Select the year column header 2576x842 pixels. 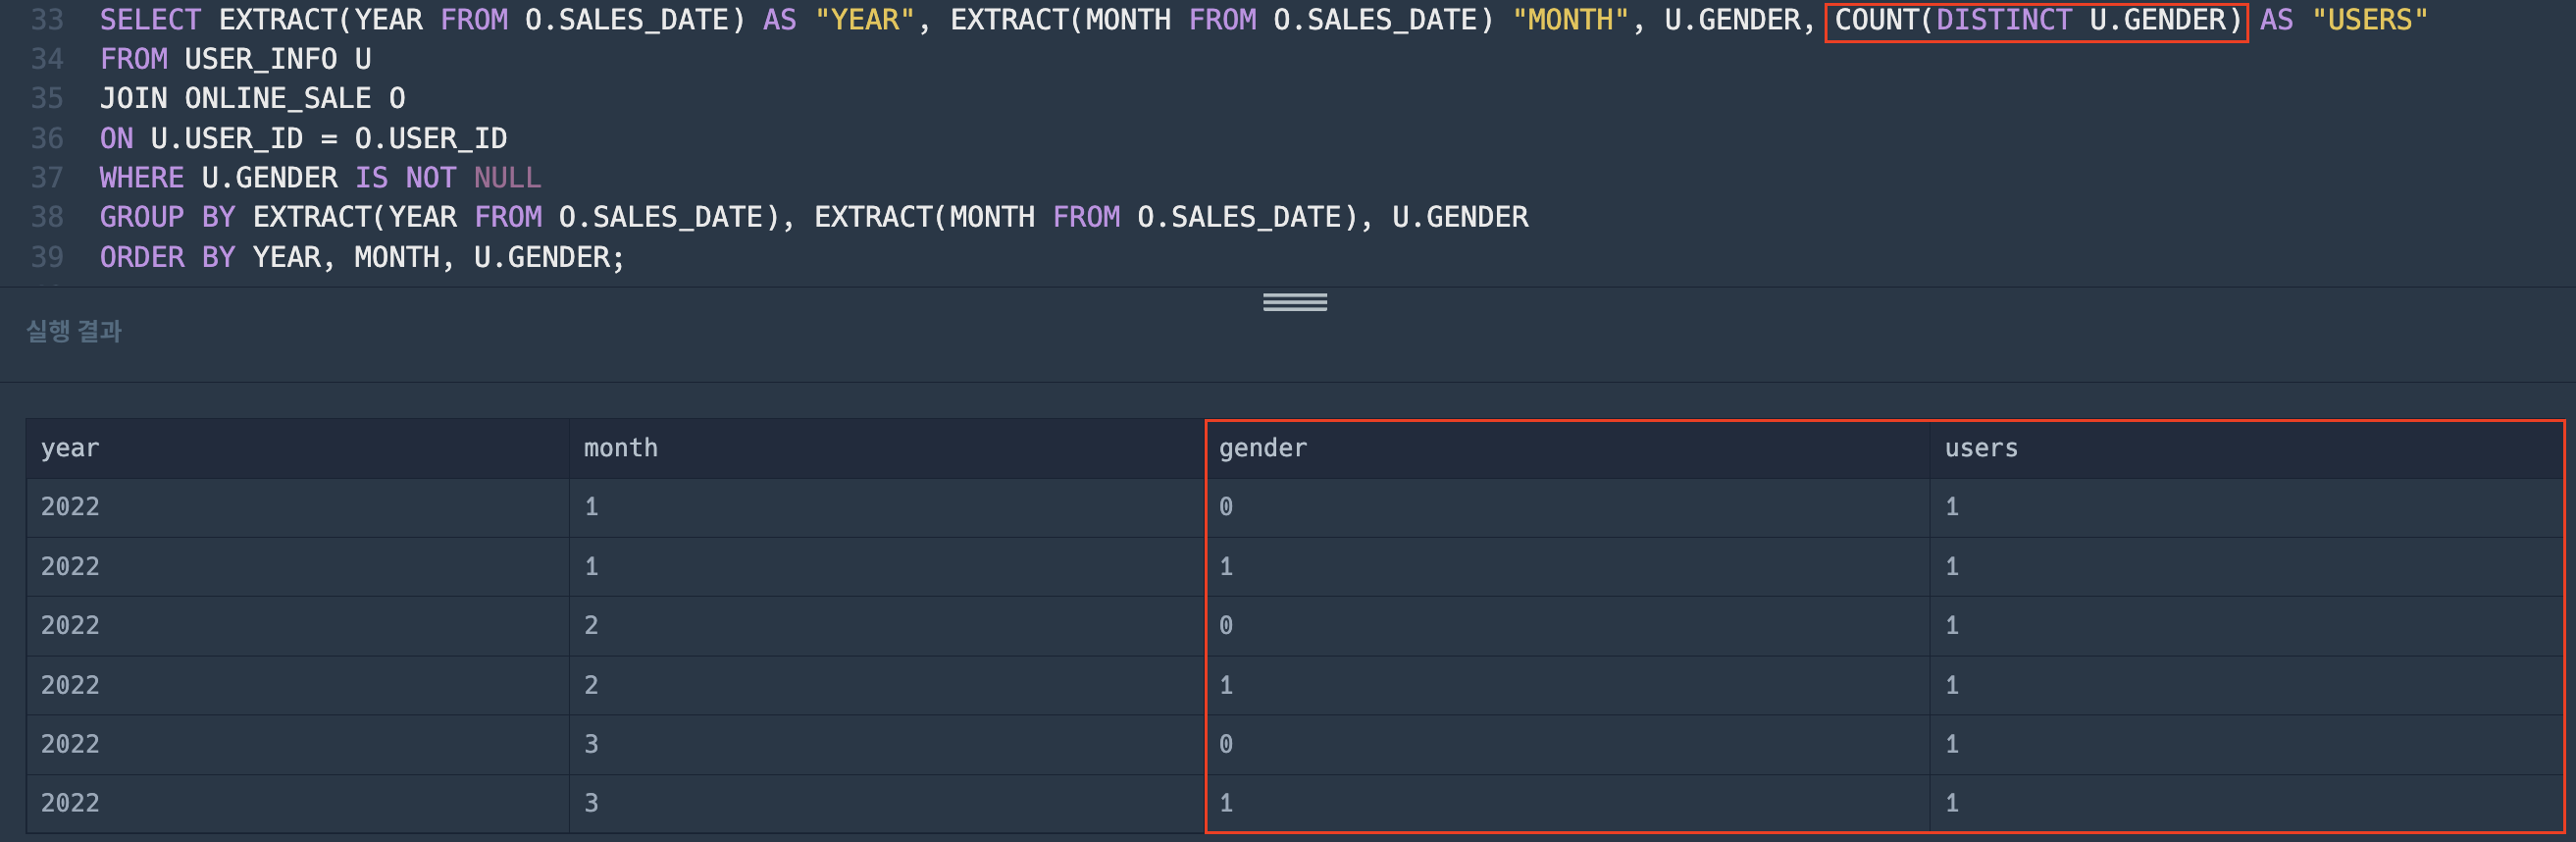[298, 448]
